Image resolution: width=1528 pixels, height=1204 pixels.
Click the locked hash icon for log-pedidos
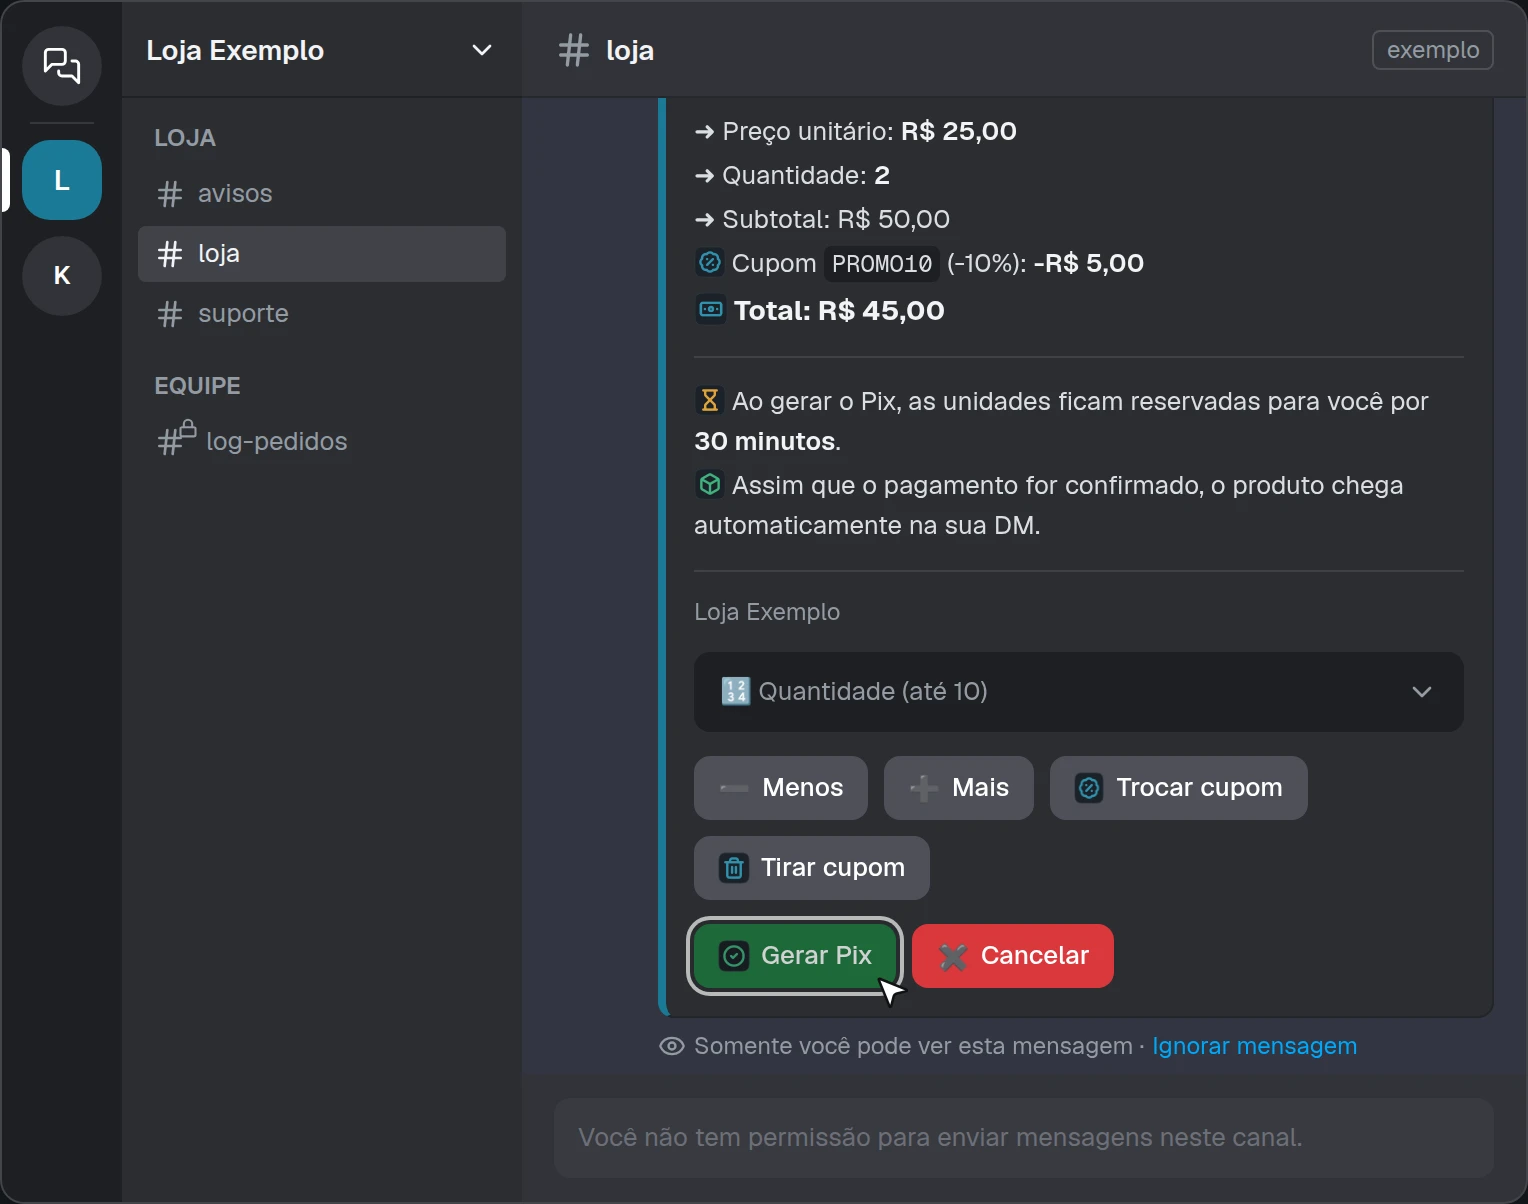[x=176, y=438]
